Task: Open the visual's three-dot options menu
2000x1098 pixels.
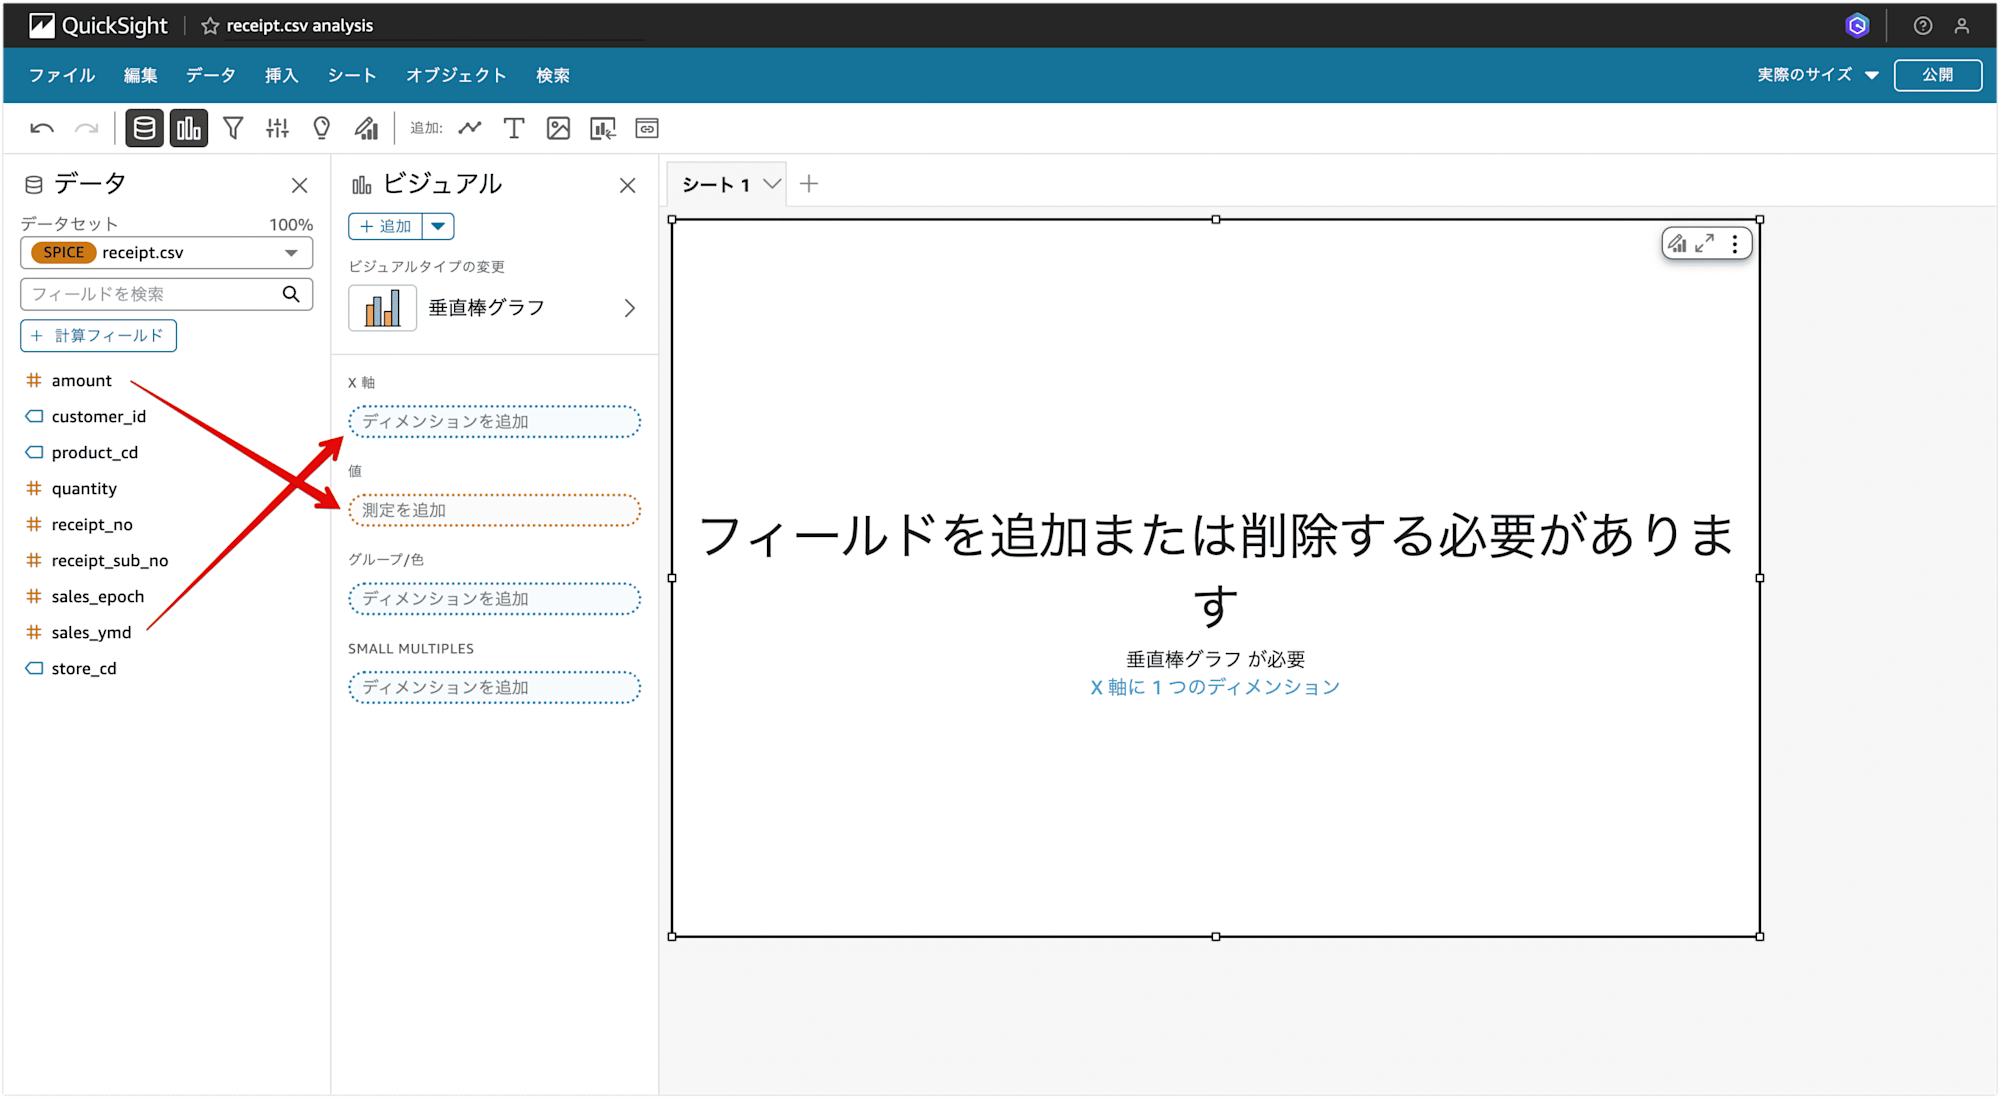Action: (x=1735, y=243)
